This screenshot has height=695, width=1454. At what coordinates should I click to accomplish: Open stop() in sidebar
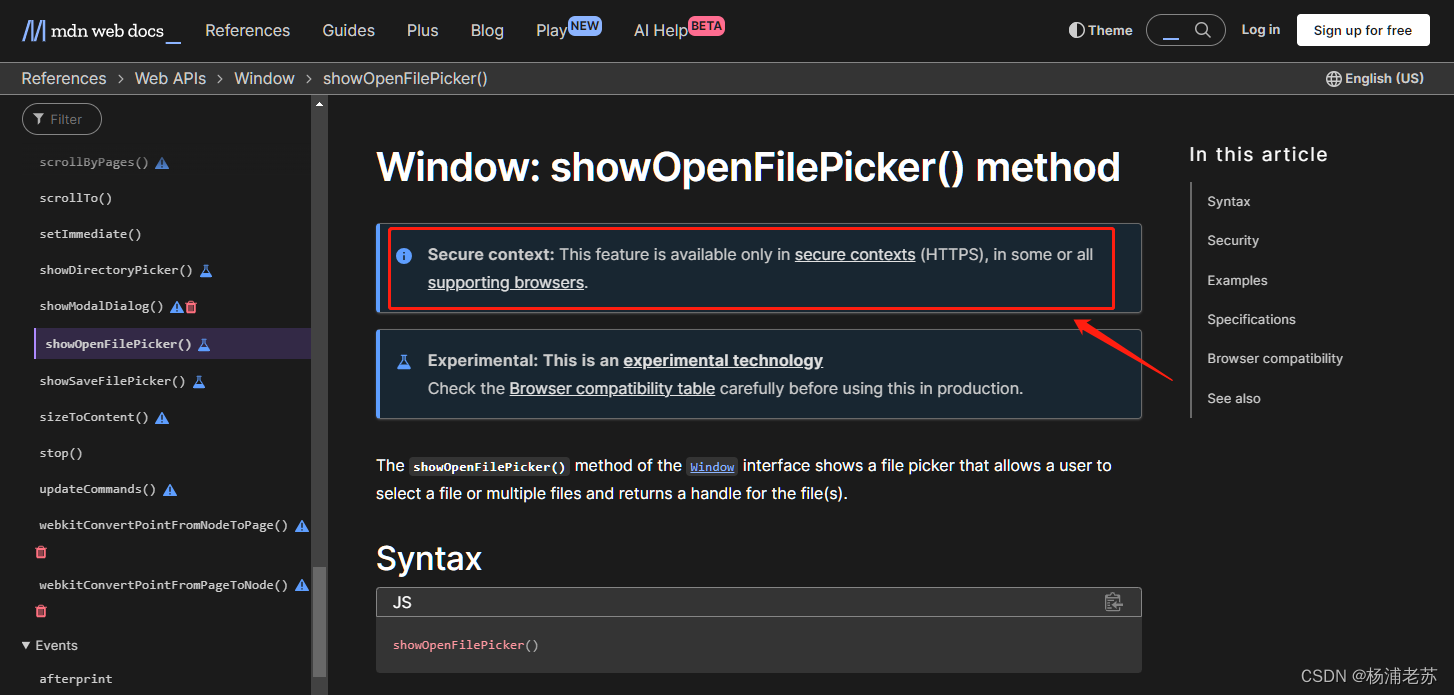pos(61,453)
